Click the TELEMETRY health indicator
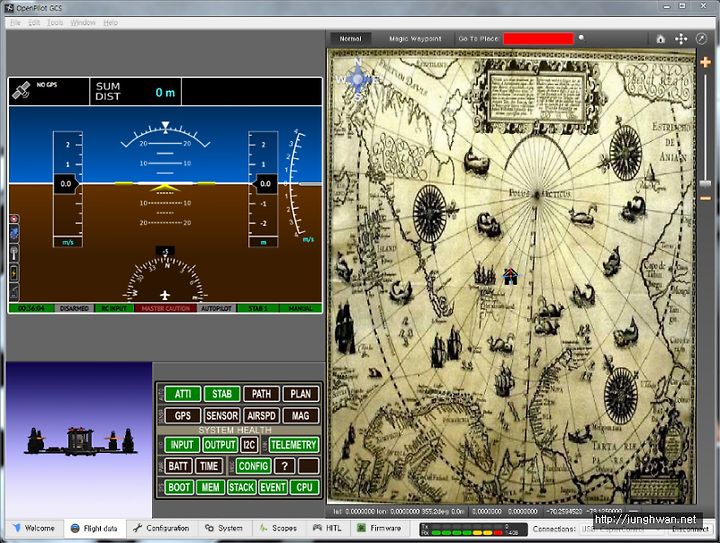This screenshot has height=543, width=720. pyautogui.click(x=293, y=445)
